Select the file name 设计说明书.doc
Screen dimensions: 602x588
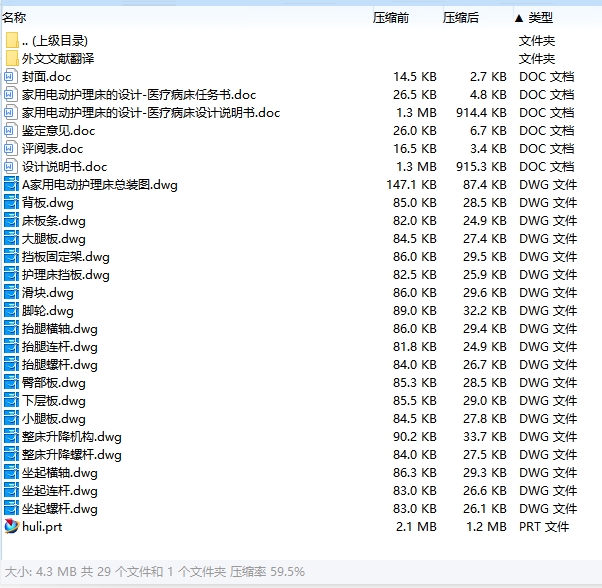64,167
